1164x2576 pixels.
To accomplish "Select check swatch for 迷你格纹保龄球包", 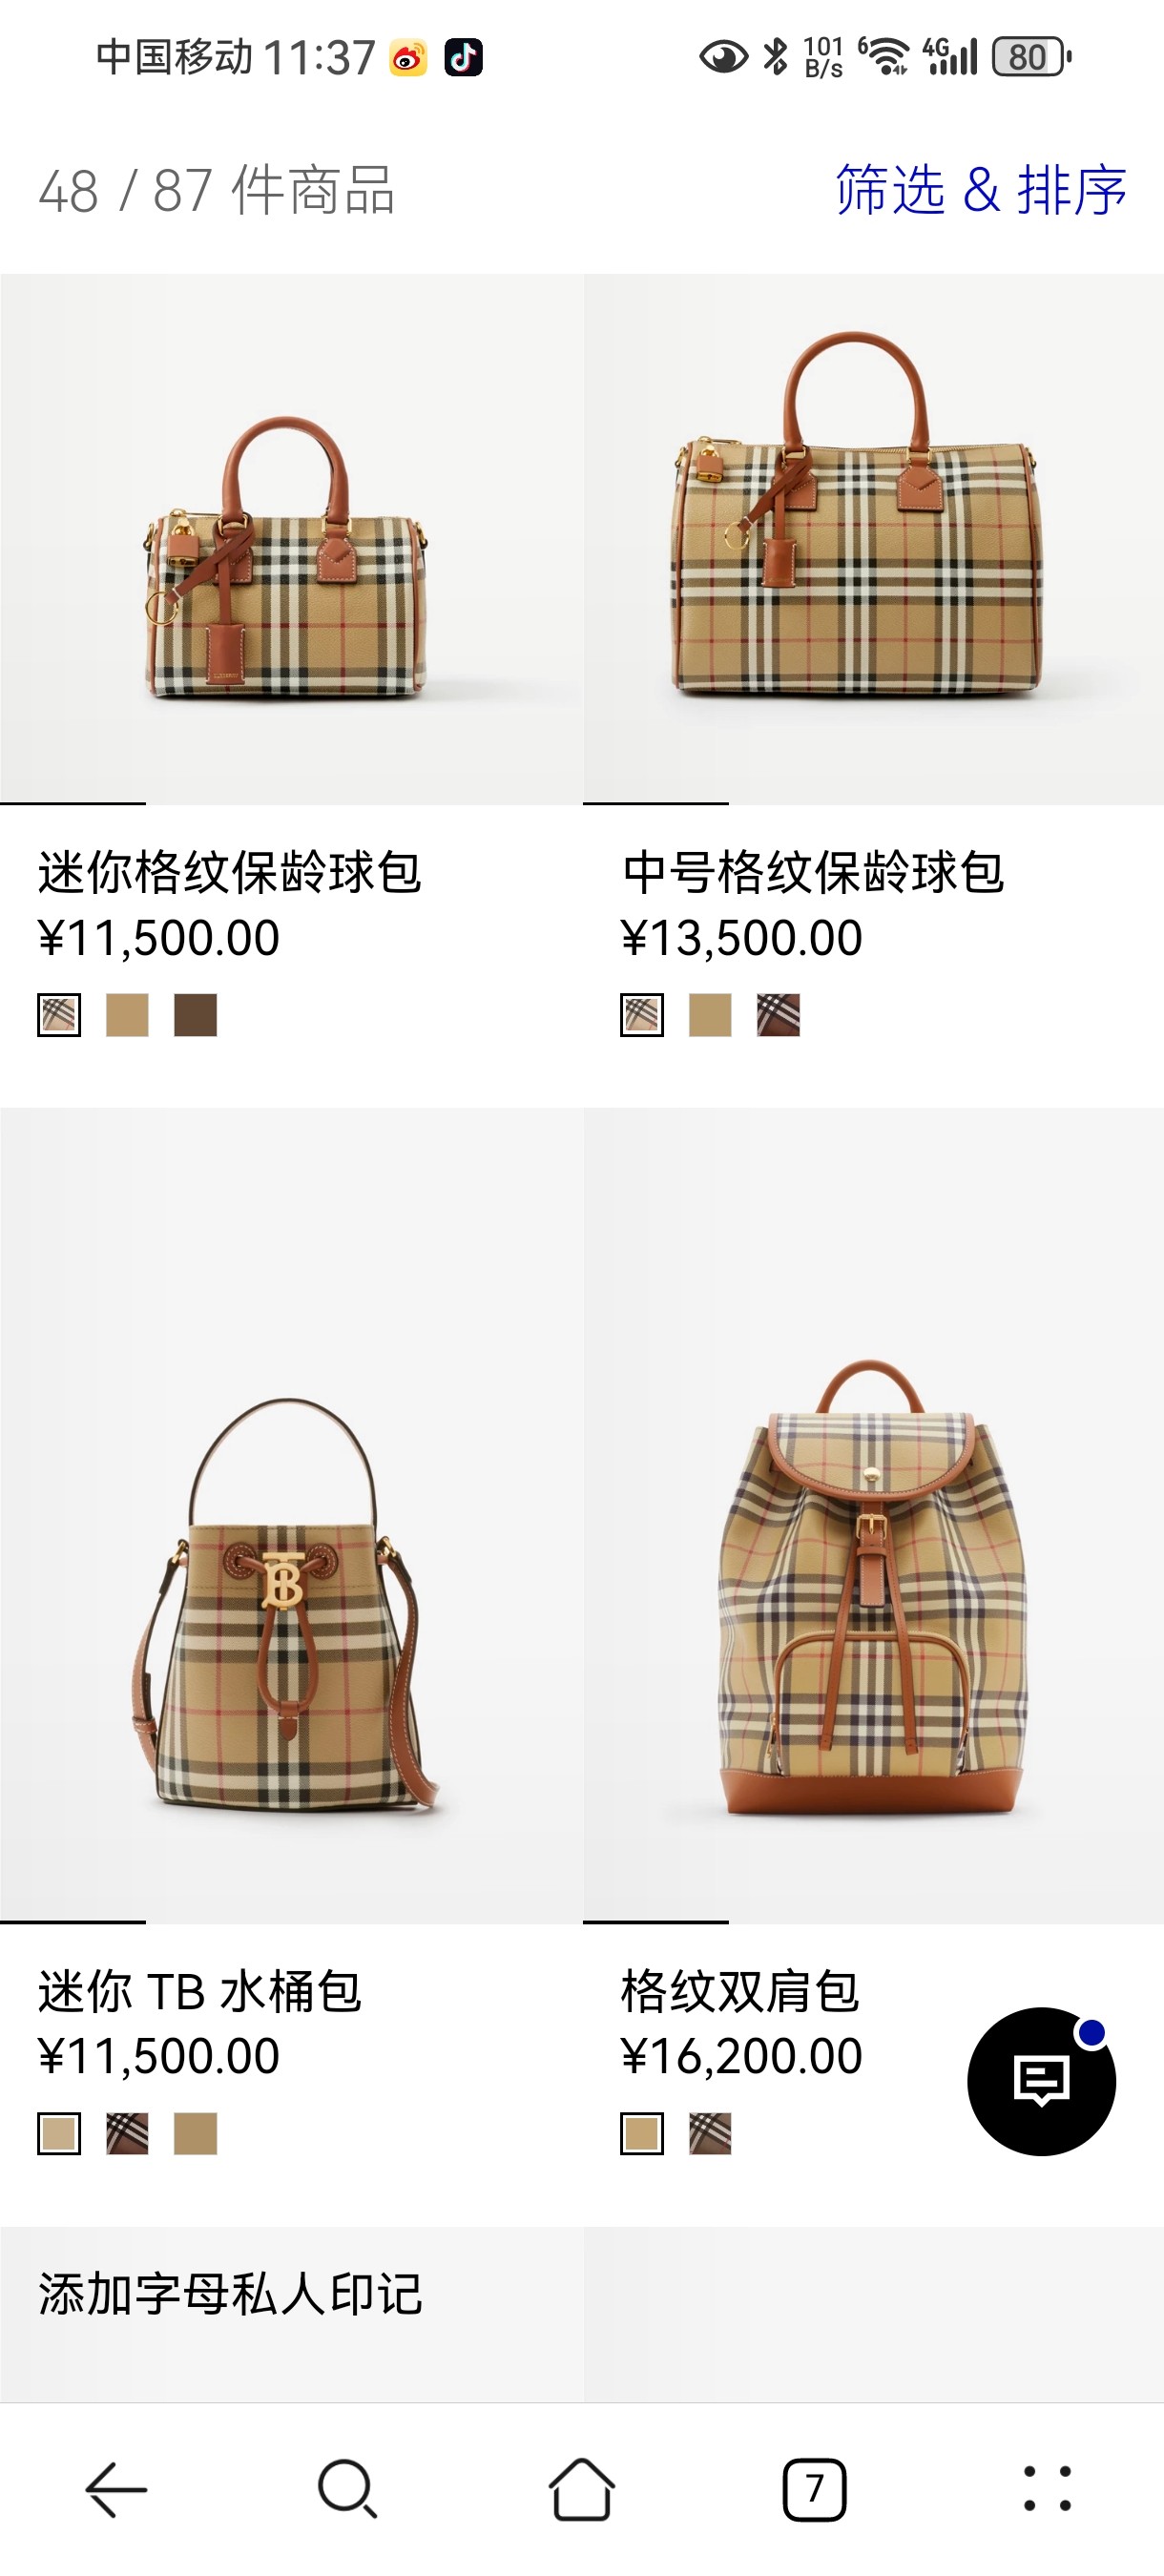I will tap(59, 1015).
